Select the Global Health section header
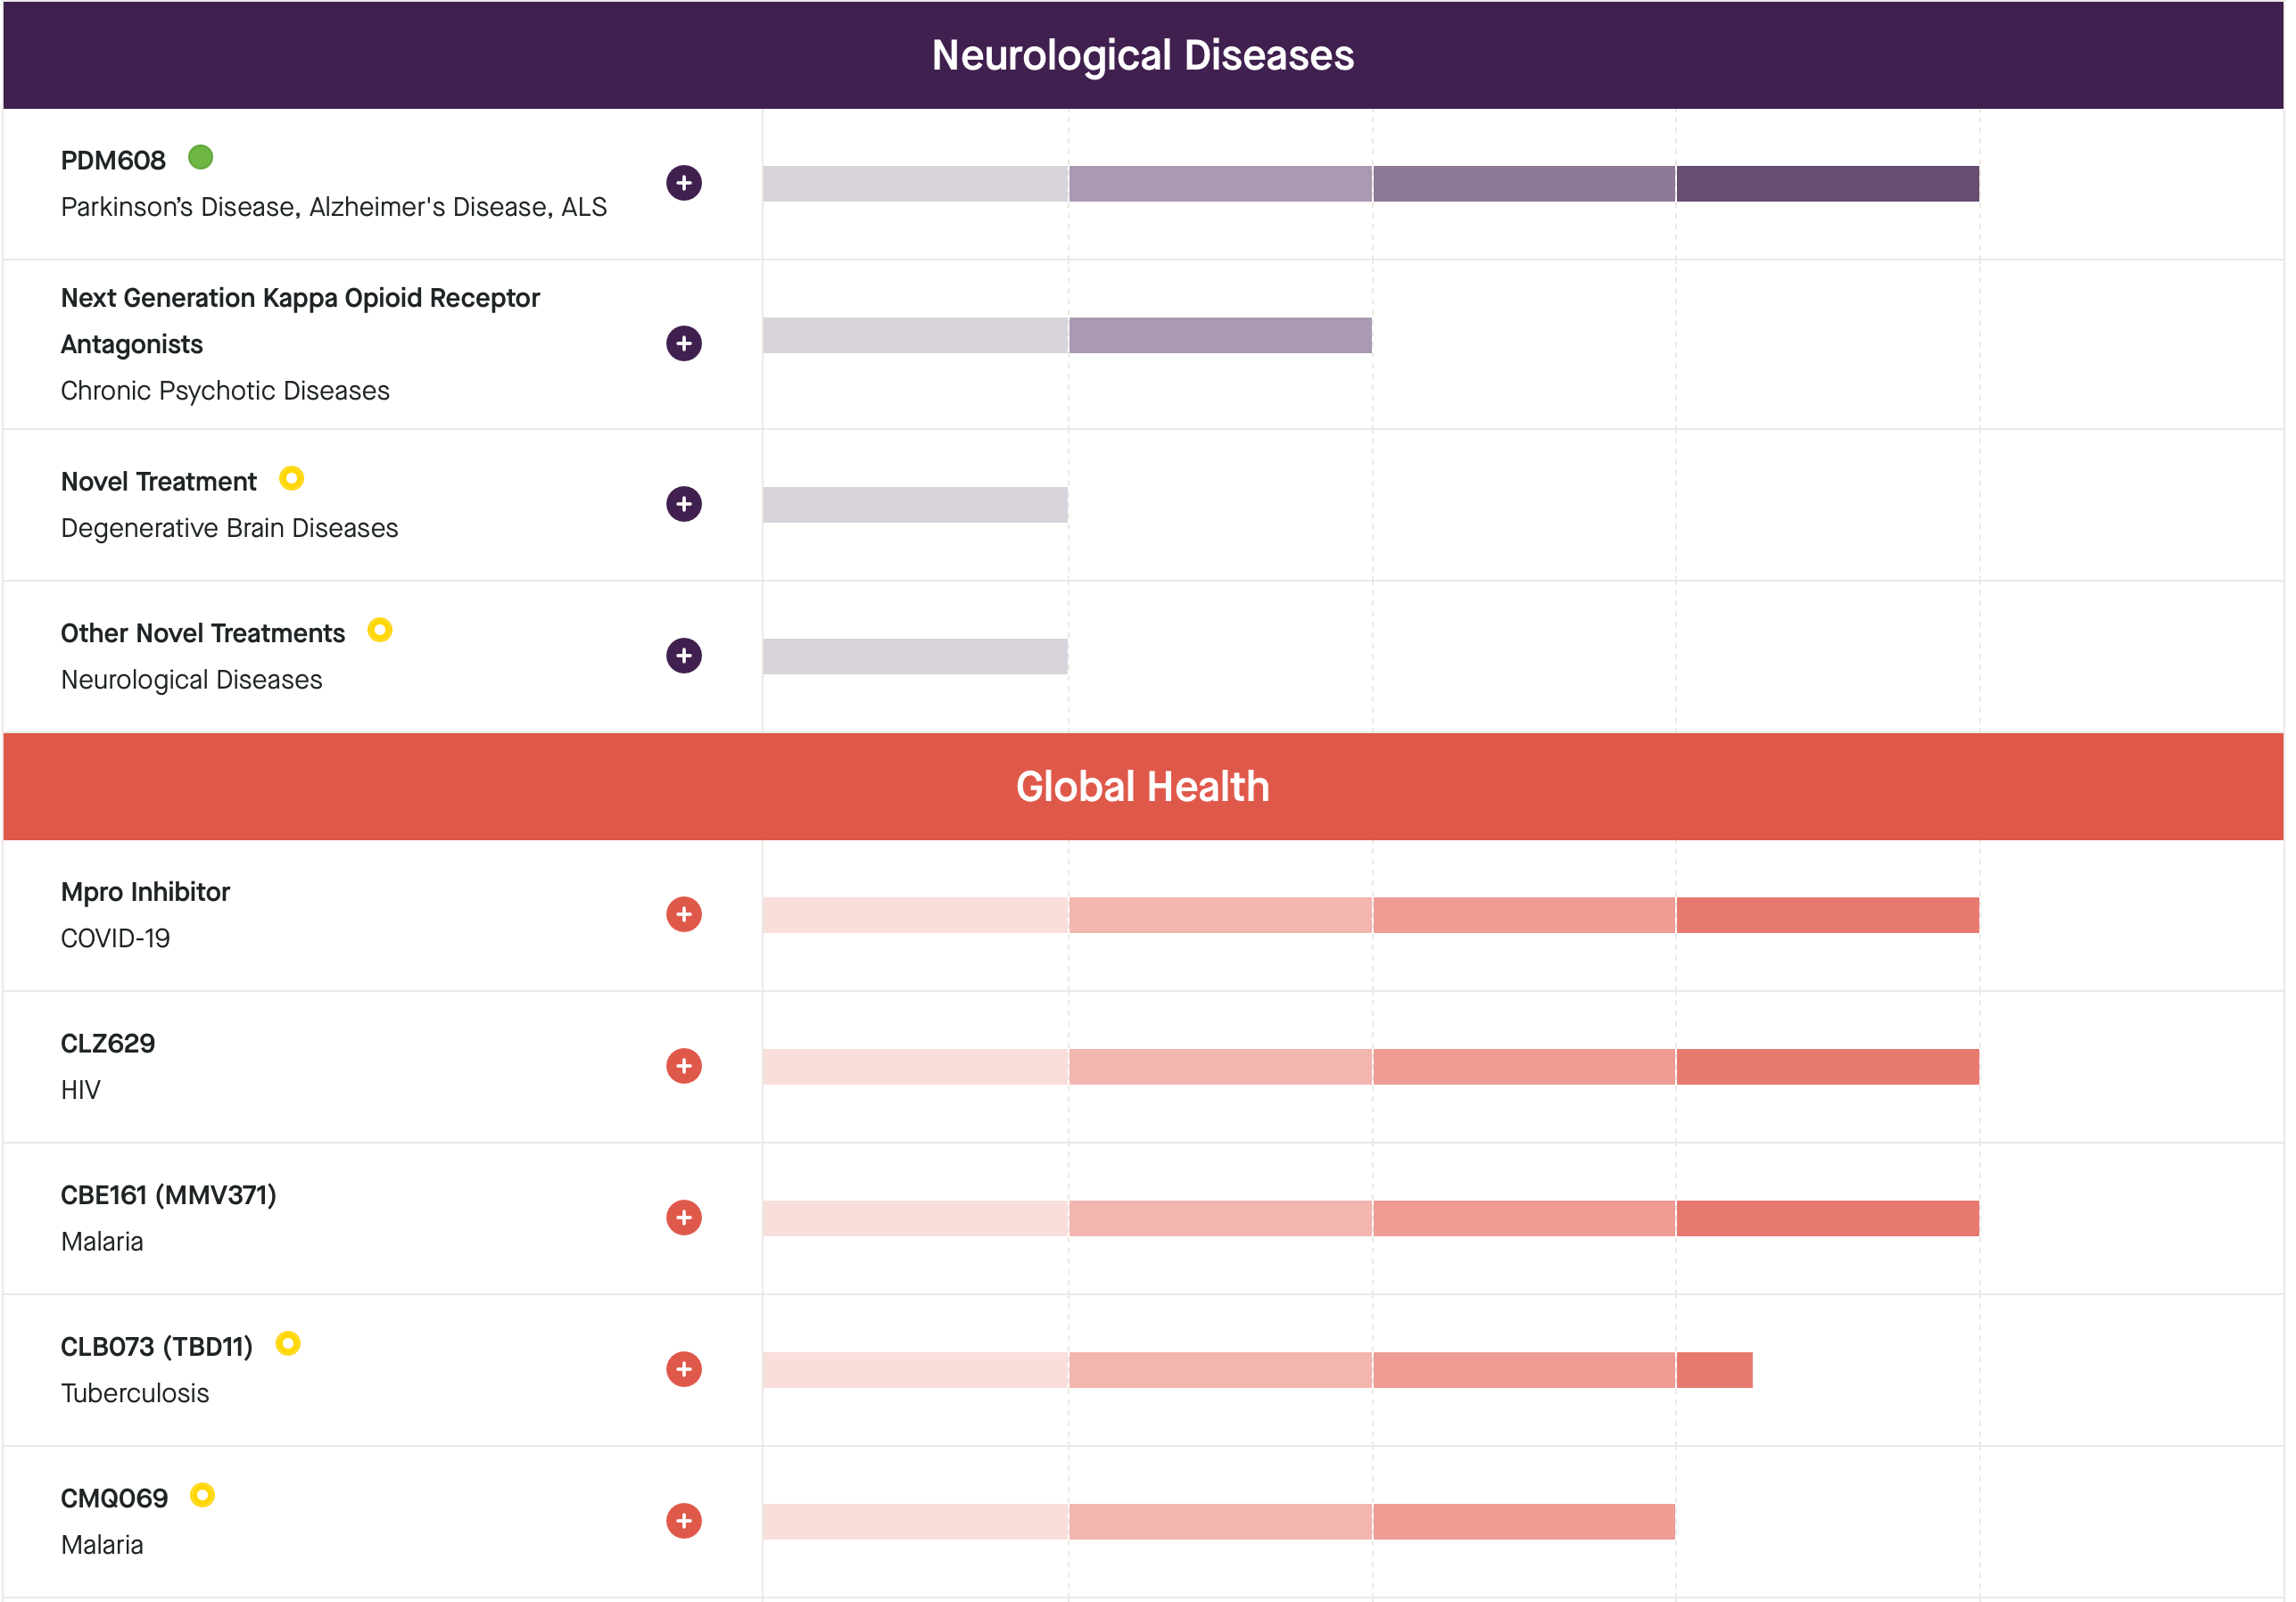Viewport: 2296px width, 1602px height. [1143, 787]
